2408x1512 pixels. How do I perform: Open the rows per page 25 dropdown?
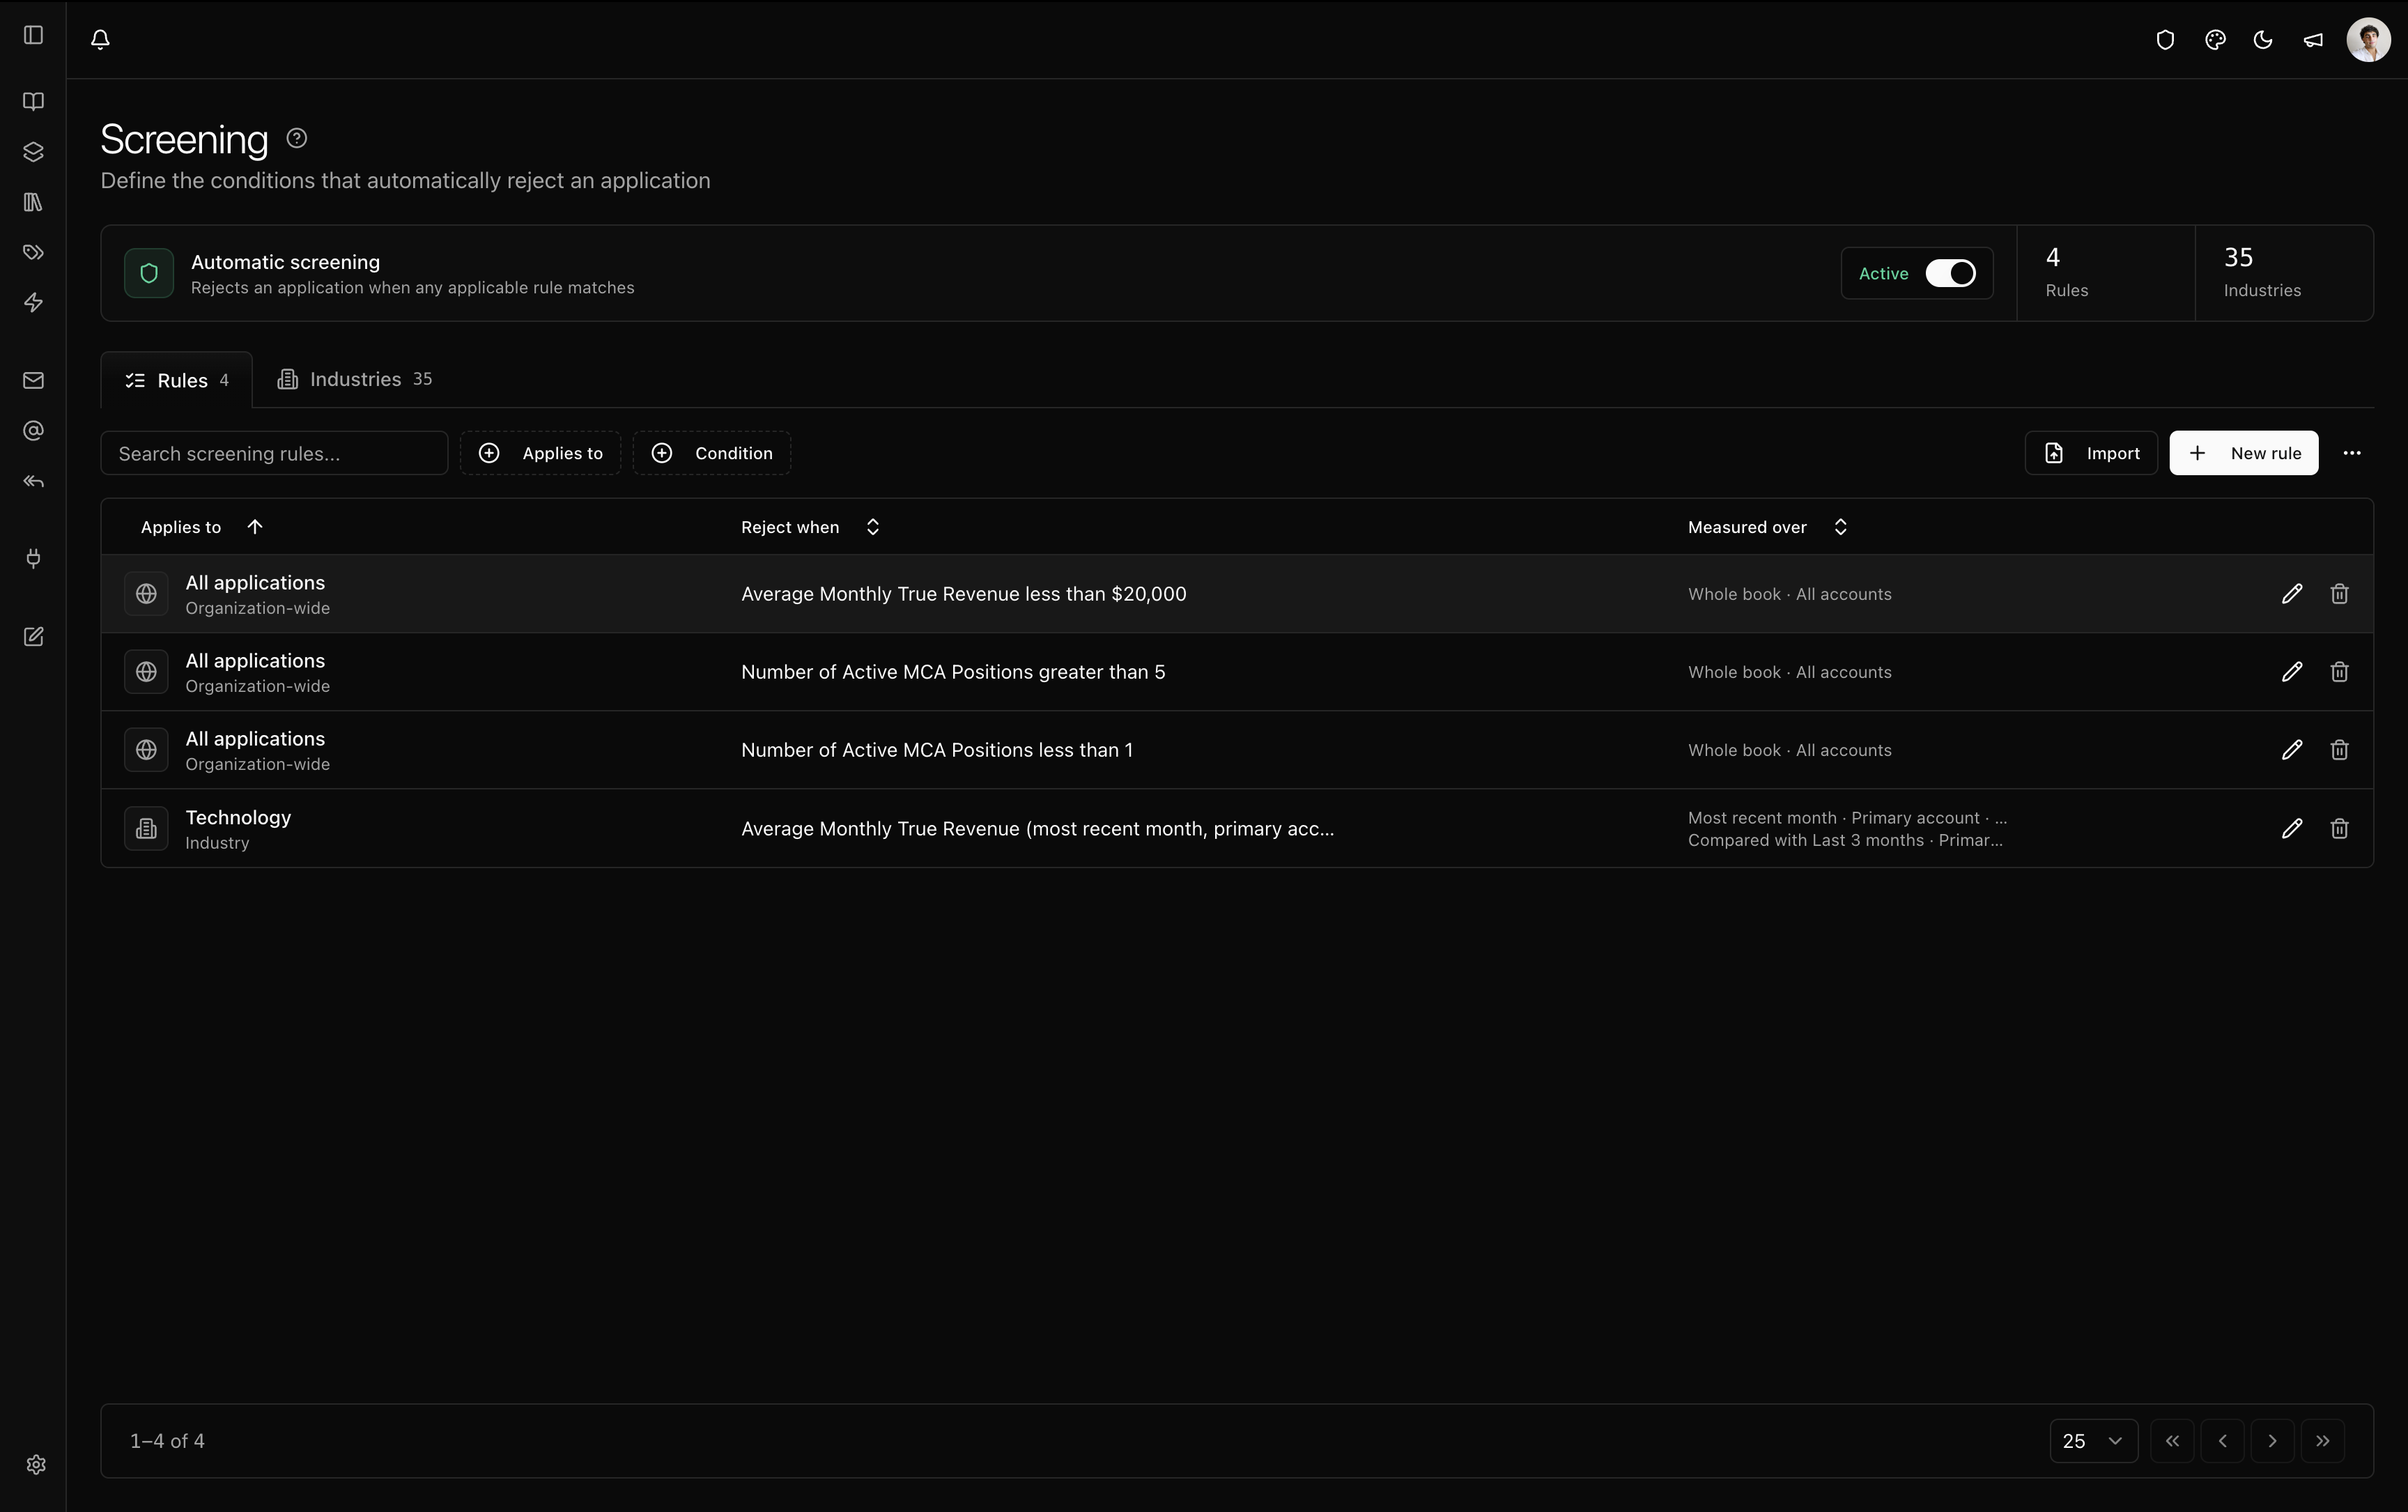tap(2093, 1441)
